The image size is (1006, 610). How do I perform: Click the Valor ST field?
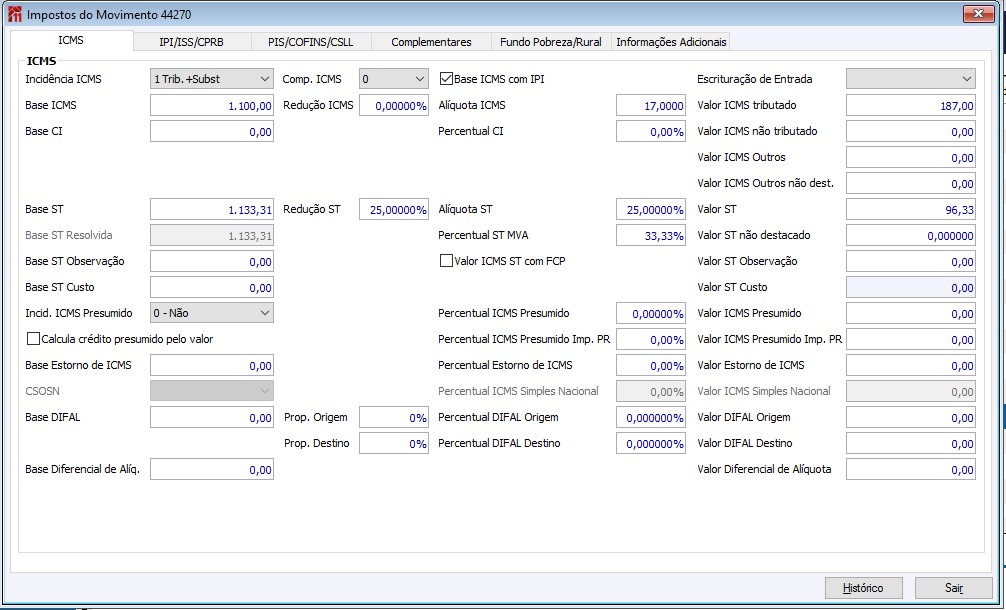click(x=911, y=209)
